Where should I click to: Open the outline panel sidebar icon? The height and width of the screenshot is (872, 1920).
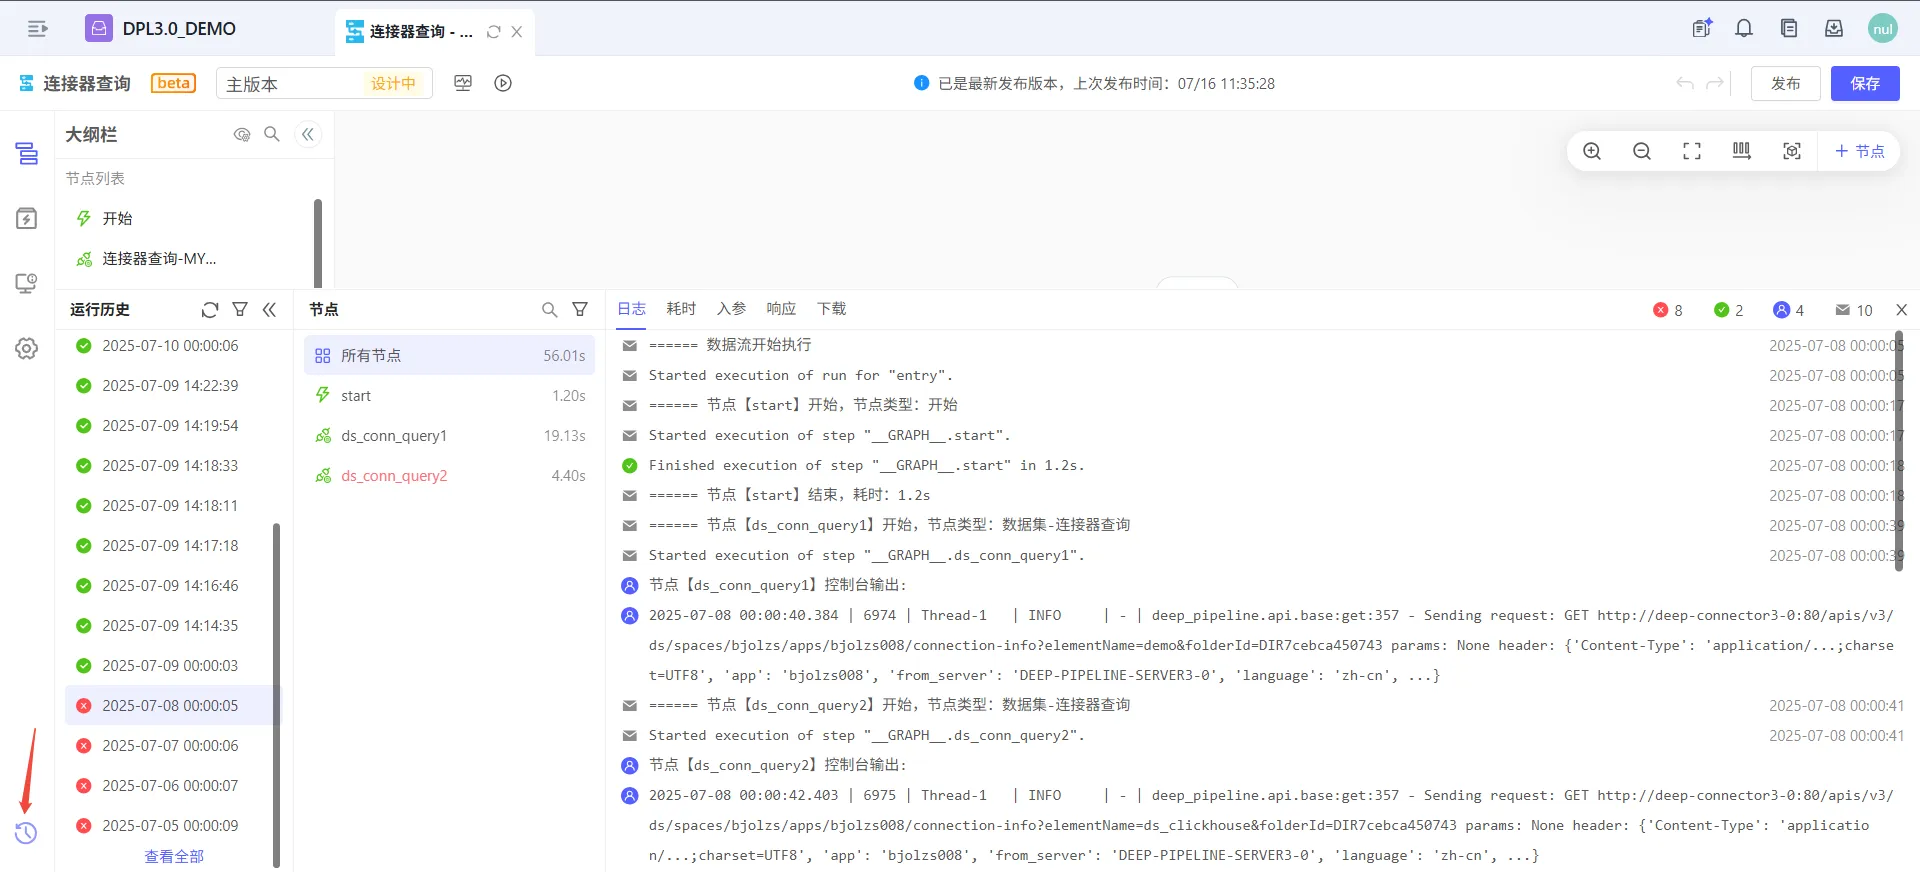pyautogui.click(x=27, y=153)
